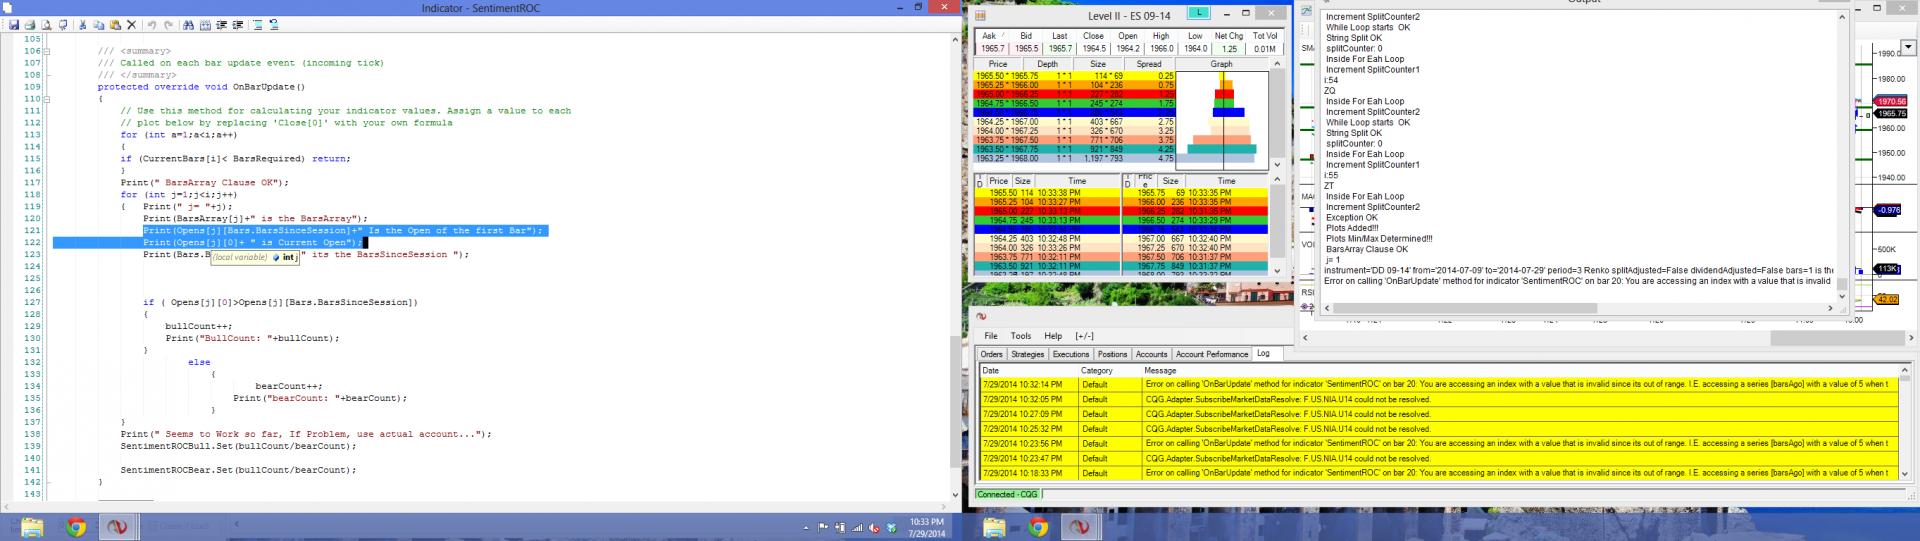Open the Help menu
This screenshot has width=1920, height=541.
[1052, 336]
